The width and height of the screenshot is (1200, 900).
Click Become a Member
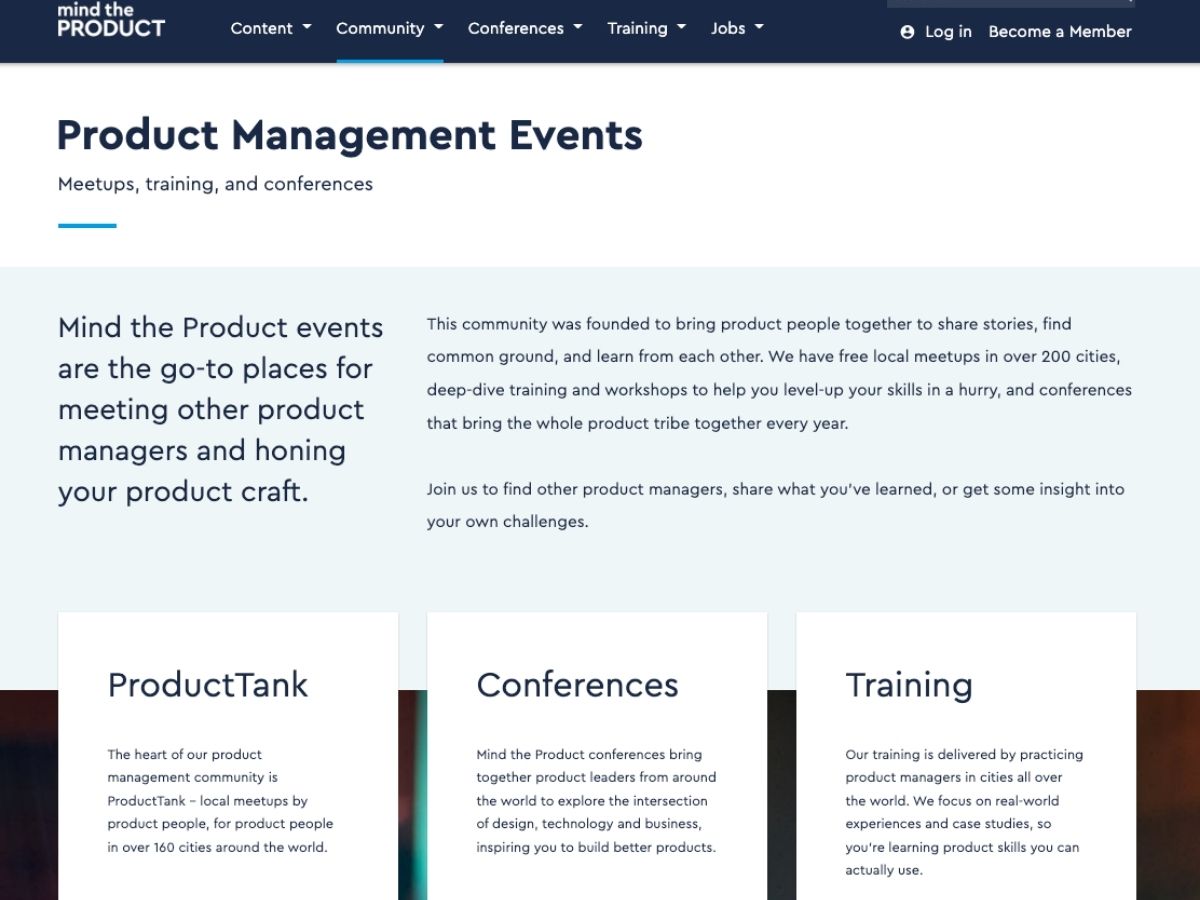[x=1060, y=32]
